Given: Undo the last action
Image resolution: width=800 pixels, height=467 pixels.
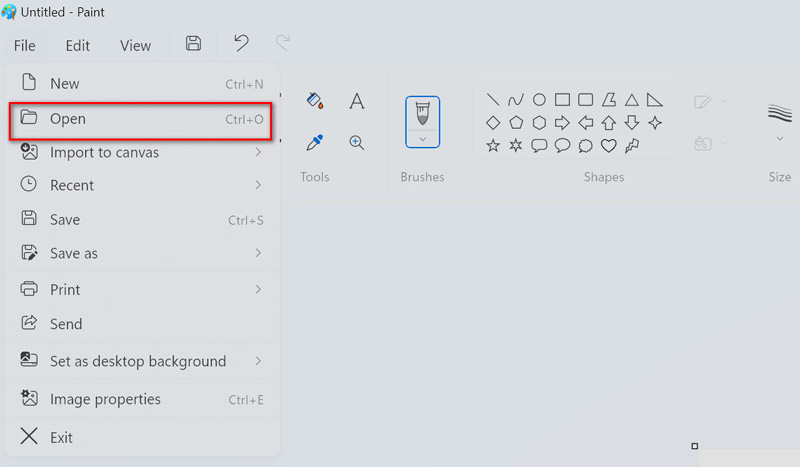Looking at the screenshot, I should click(241, 43).
